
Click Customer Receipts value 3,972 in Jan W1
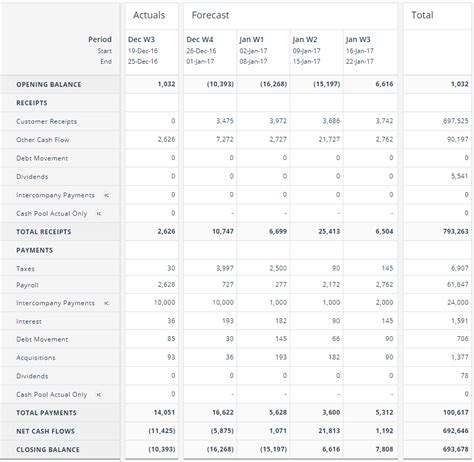[x=278, y=121]
